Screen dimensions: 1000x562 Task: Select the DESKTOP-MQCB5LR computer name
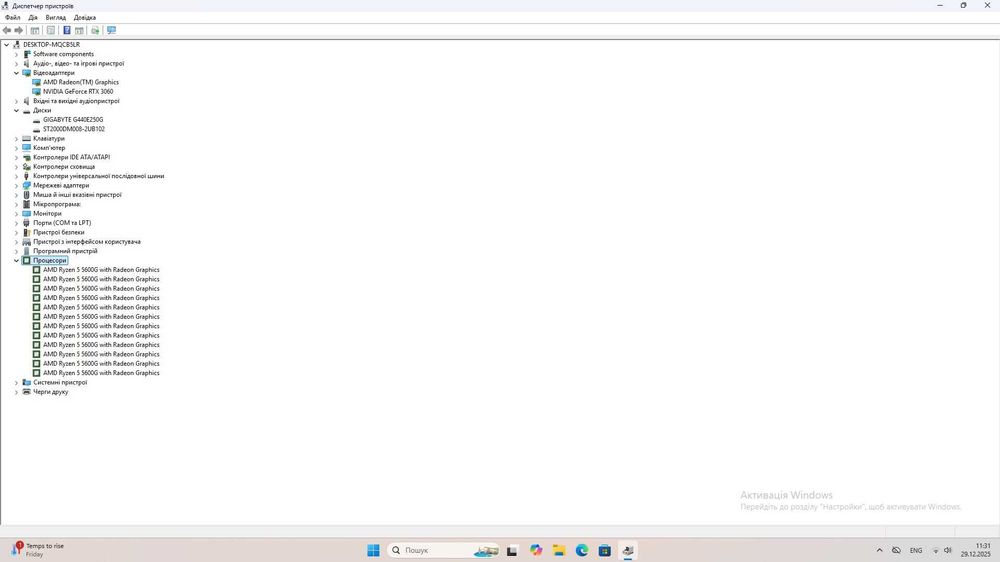[52, 45]
